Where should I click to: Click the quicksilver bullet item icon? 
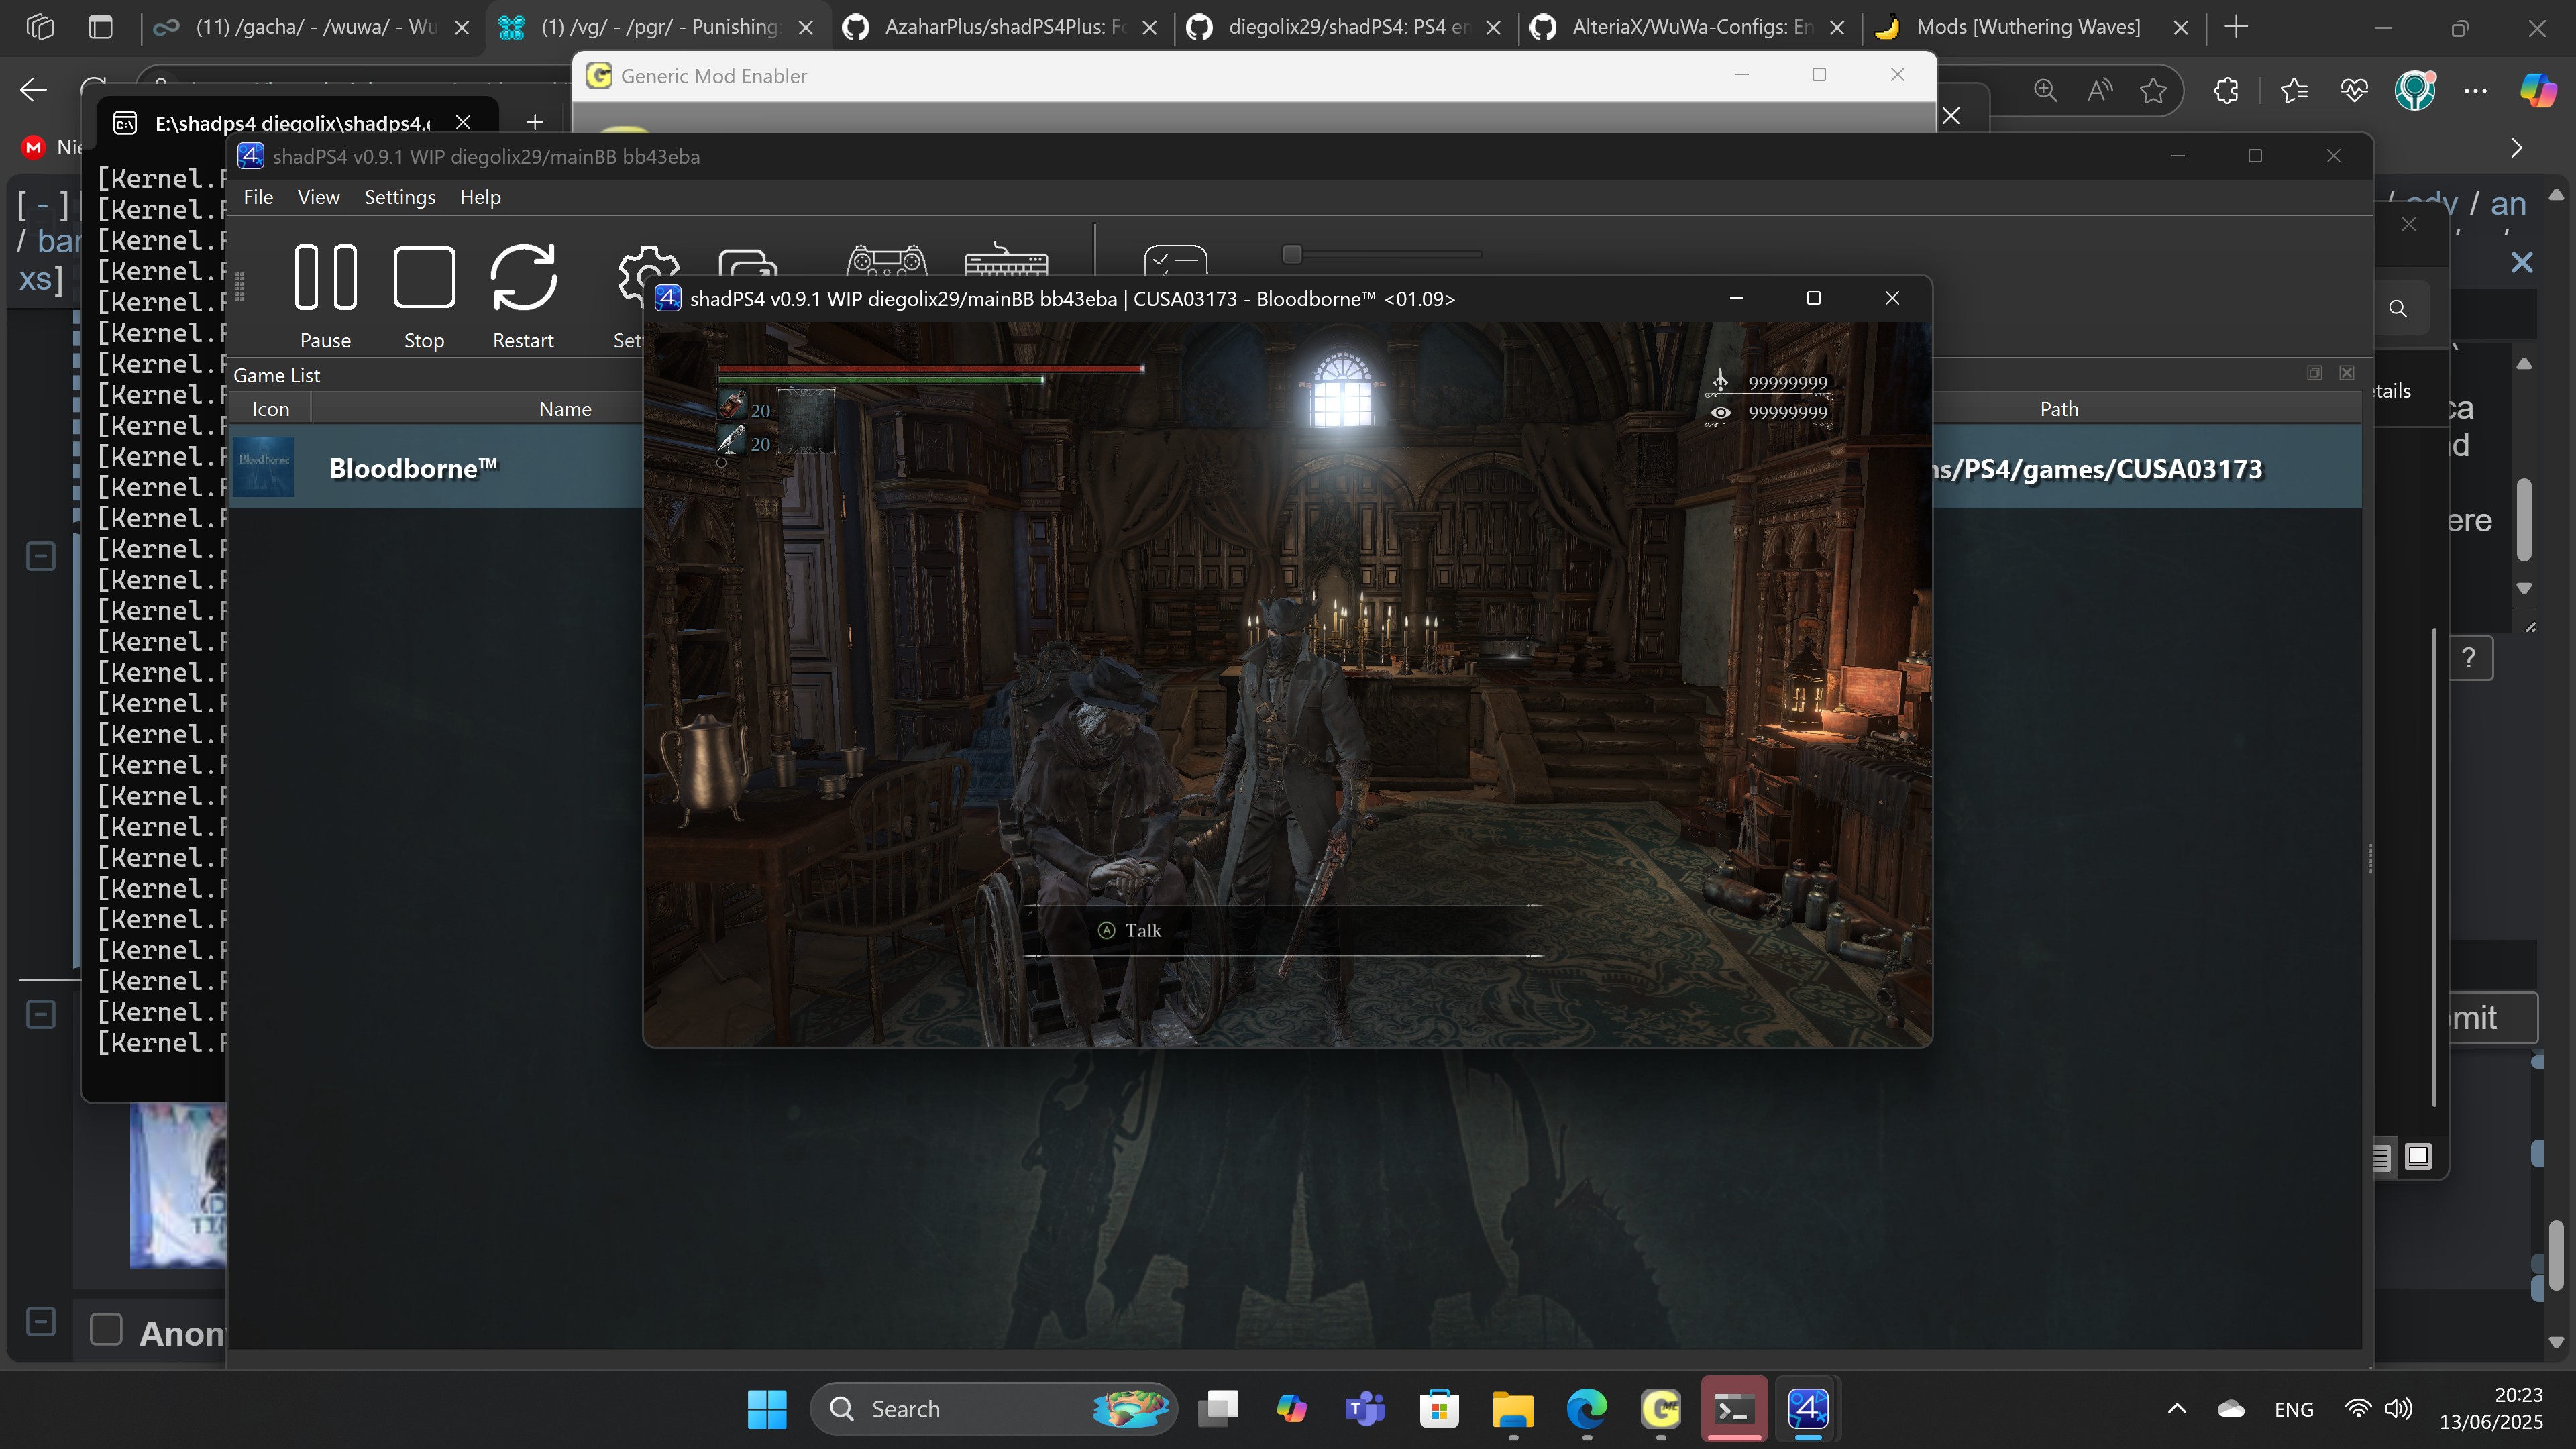click(x=732, y=439)
